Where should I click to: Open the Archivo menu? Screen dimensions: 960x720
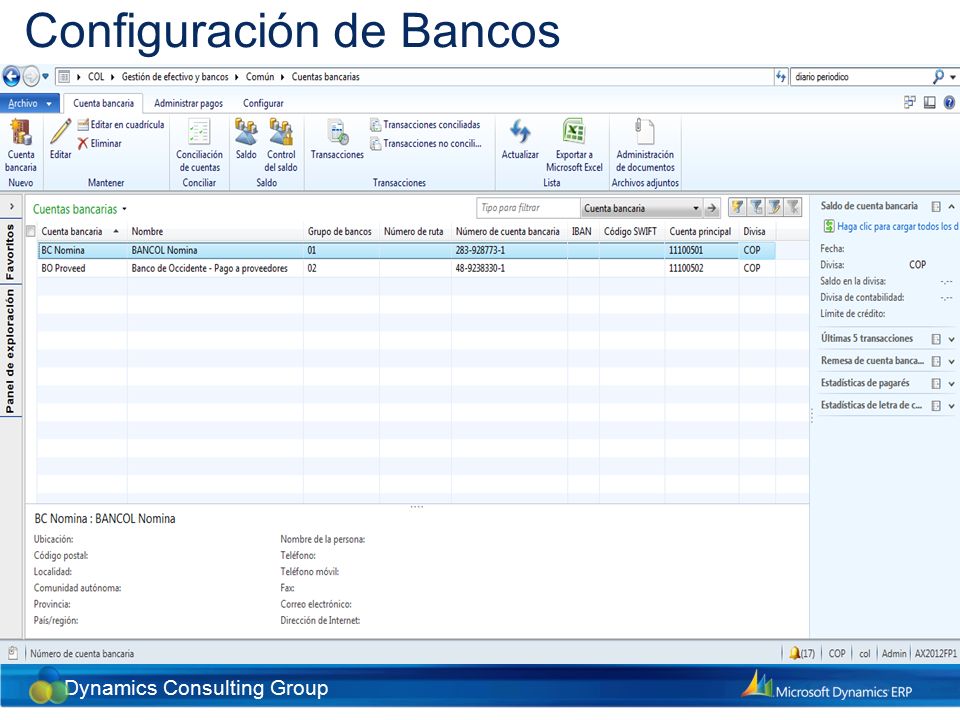pos(29,103)
